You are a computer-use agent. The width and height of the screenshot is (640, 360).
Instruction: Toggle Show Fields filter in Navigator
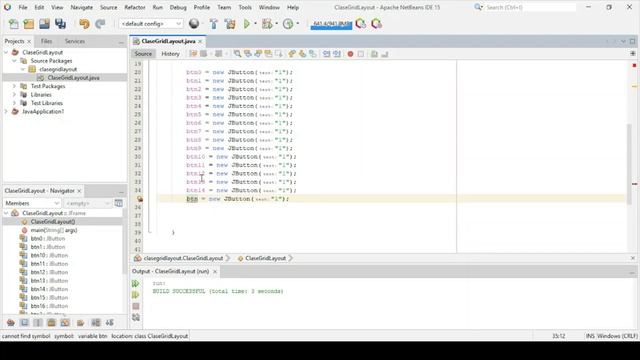tap(24, 323)
